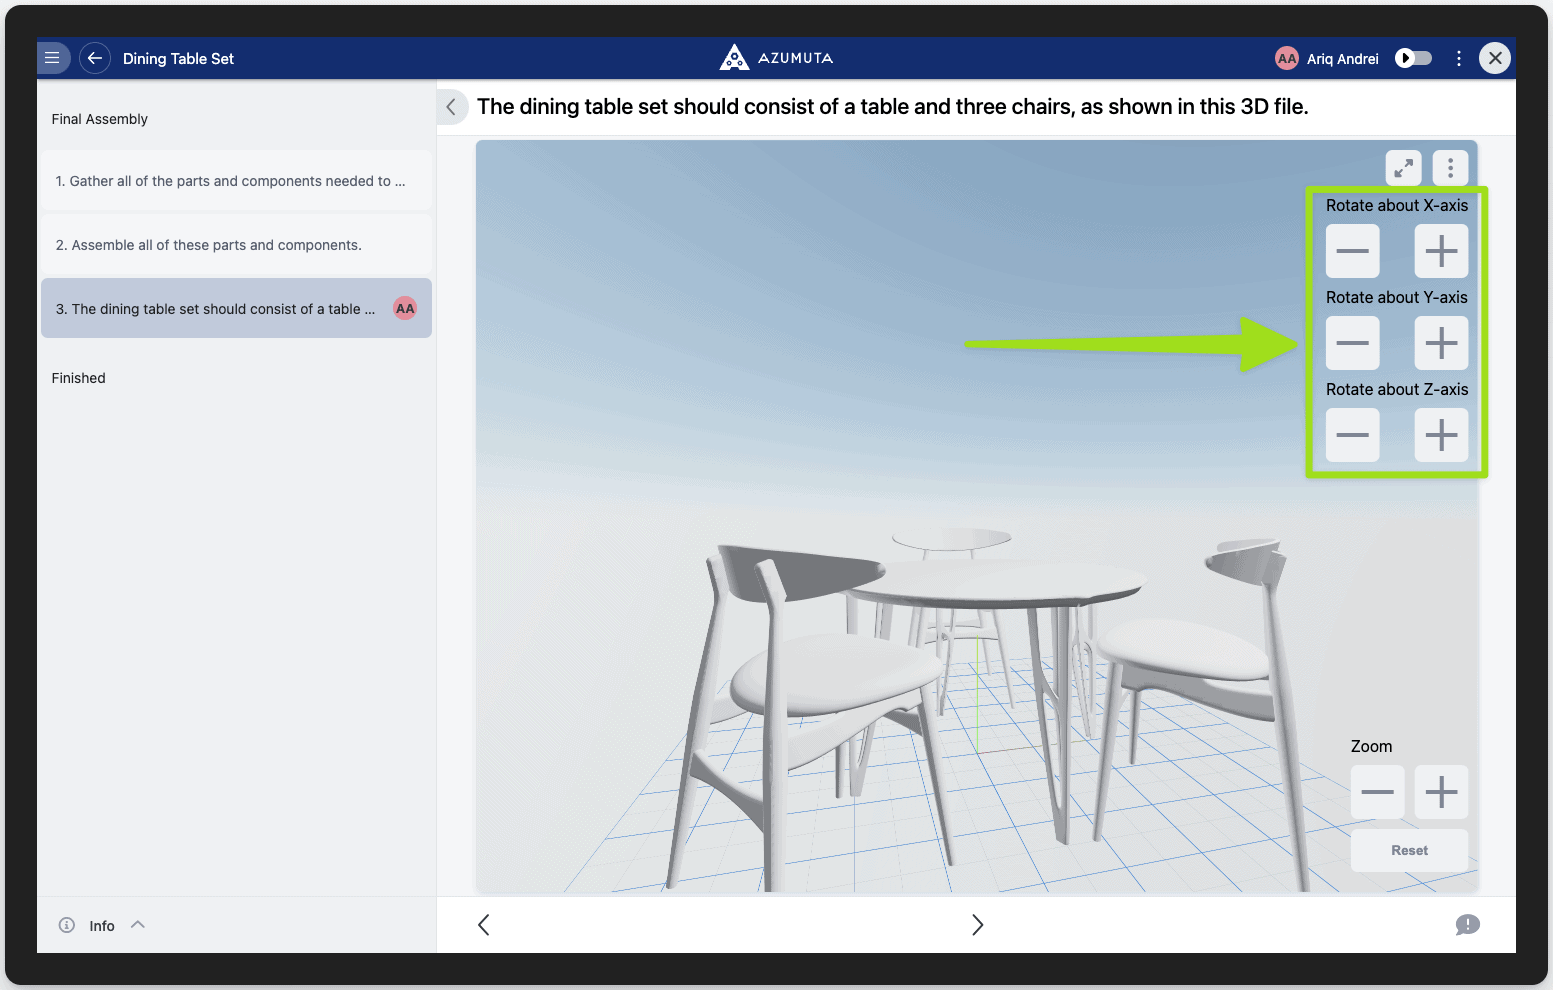Collapse the steps sidebar with the chevron

pos(451,107)
